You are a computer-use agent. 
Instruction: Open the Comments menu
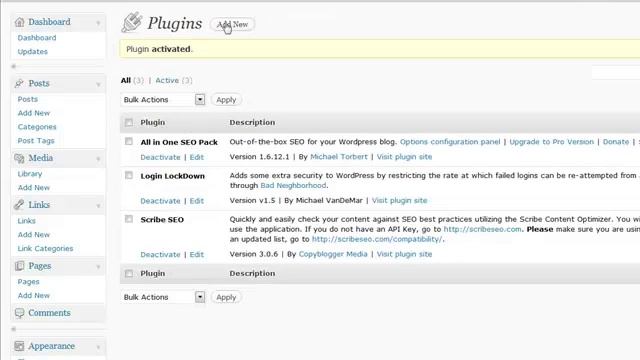pyautogui.click(x=49, y=313)
